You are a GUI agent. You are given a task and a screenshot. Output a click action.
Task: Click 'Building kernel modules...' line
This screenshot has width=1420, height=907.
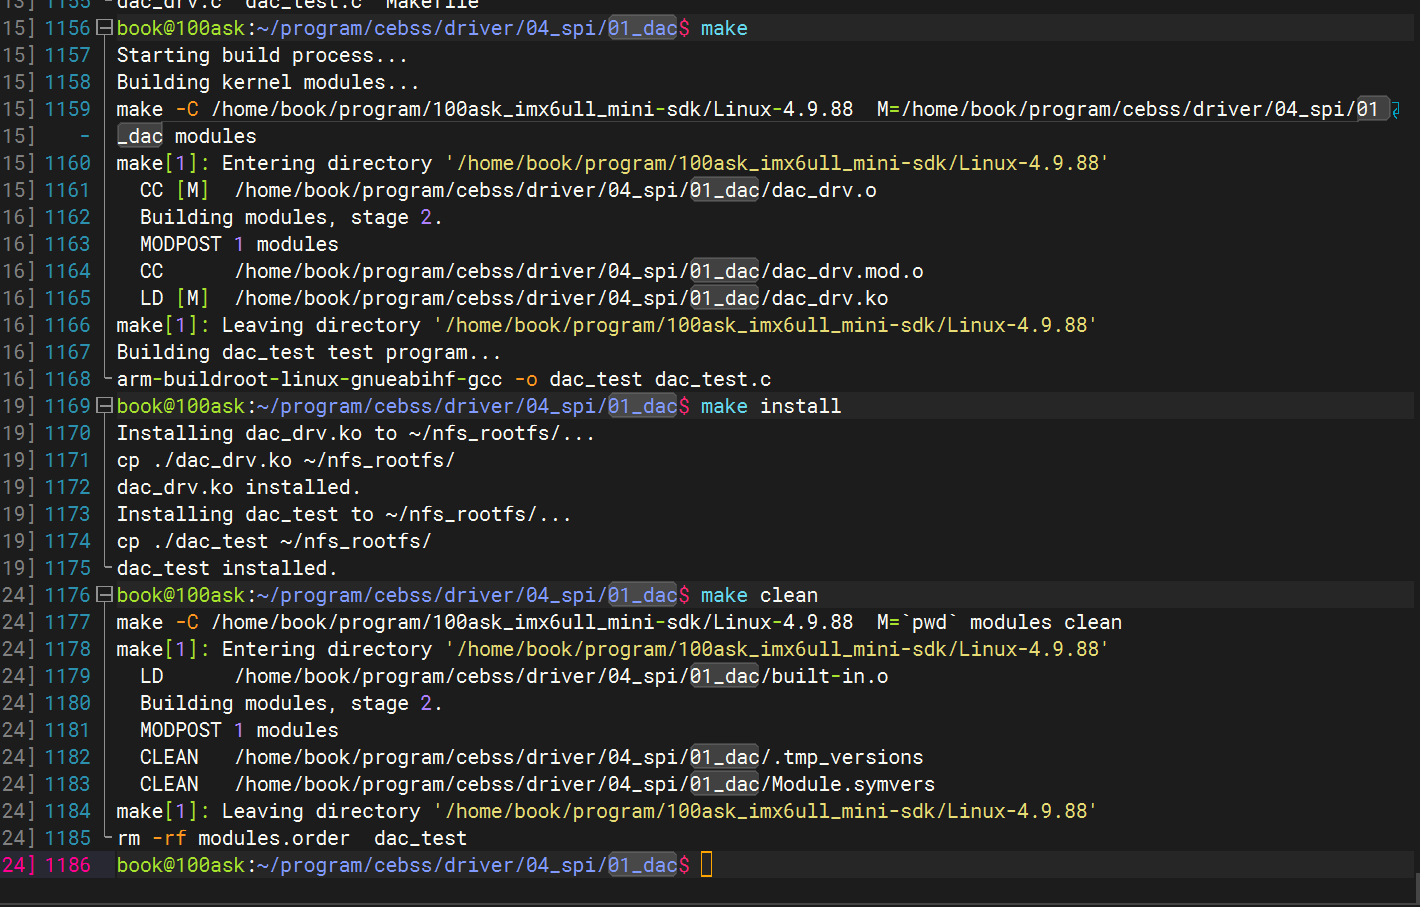click(268, 82)
